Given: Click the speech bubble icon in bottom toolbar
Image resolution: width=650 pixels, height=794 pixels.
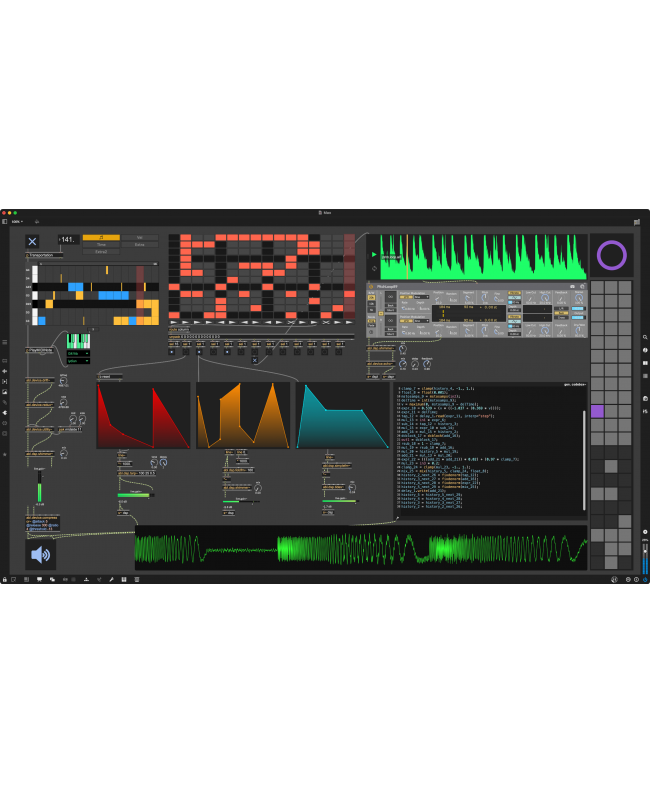Looking at the screenshot, I should coord(39,579).
